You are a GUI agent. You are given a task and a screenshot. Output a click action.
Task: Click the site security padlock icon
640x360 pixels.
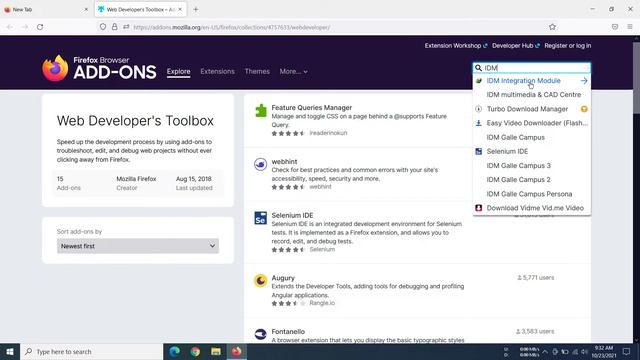click(115, 27)
